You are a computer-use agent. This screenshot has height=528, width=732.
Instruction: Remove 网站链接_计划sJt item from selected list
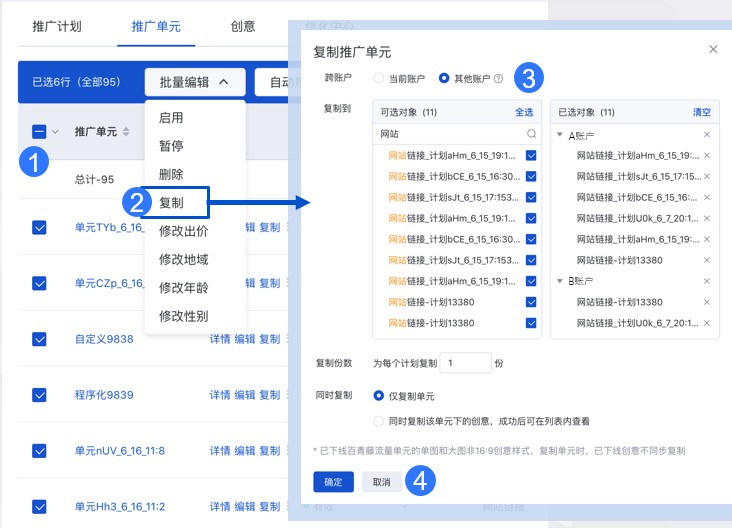(707, 176)
